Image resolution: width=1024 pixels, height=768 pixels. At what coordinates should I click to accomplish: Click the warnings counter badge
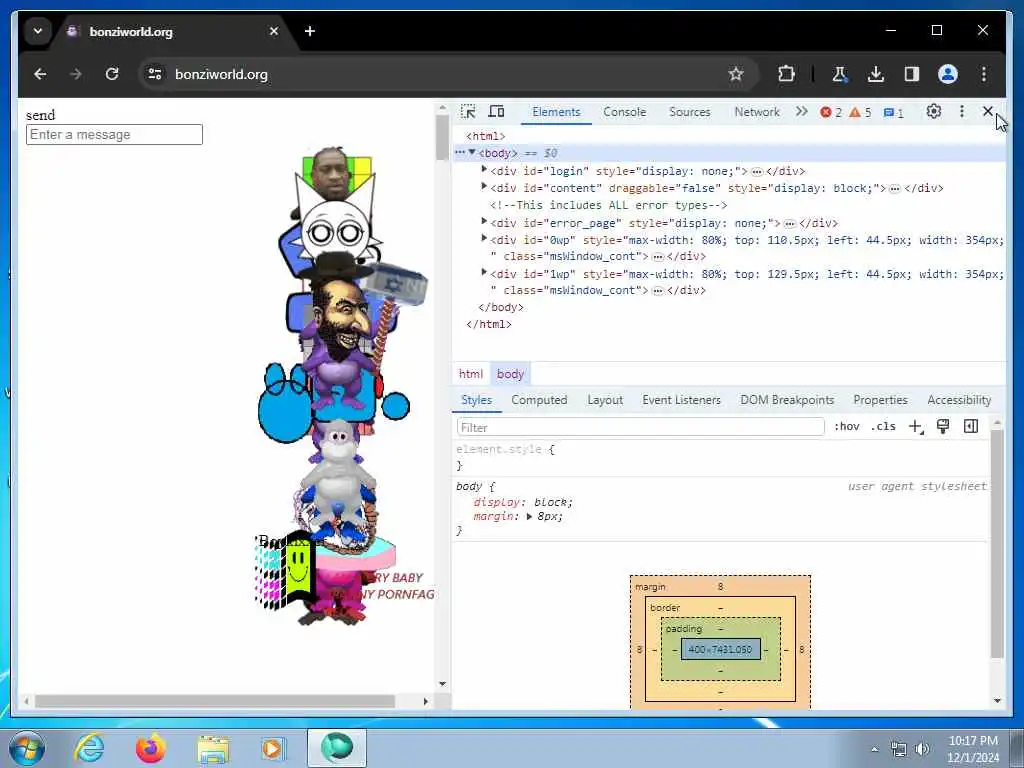point(860,112)
